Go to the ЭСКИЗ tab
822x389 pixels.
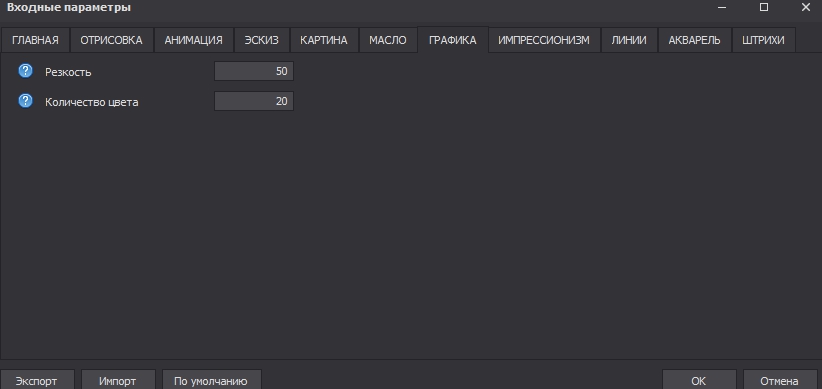[262, 40]
